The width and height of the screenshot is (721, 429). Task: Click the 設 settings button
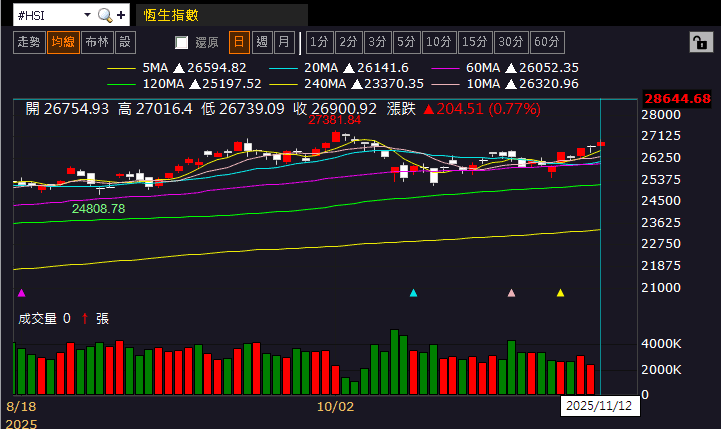coord(125,42)
